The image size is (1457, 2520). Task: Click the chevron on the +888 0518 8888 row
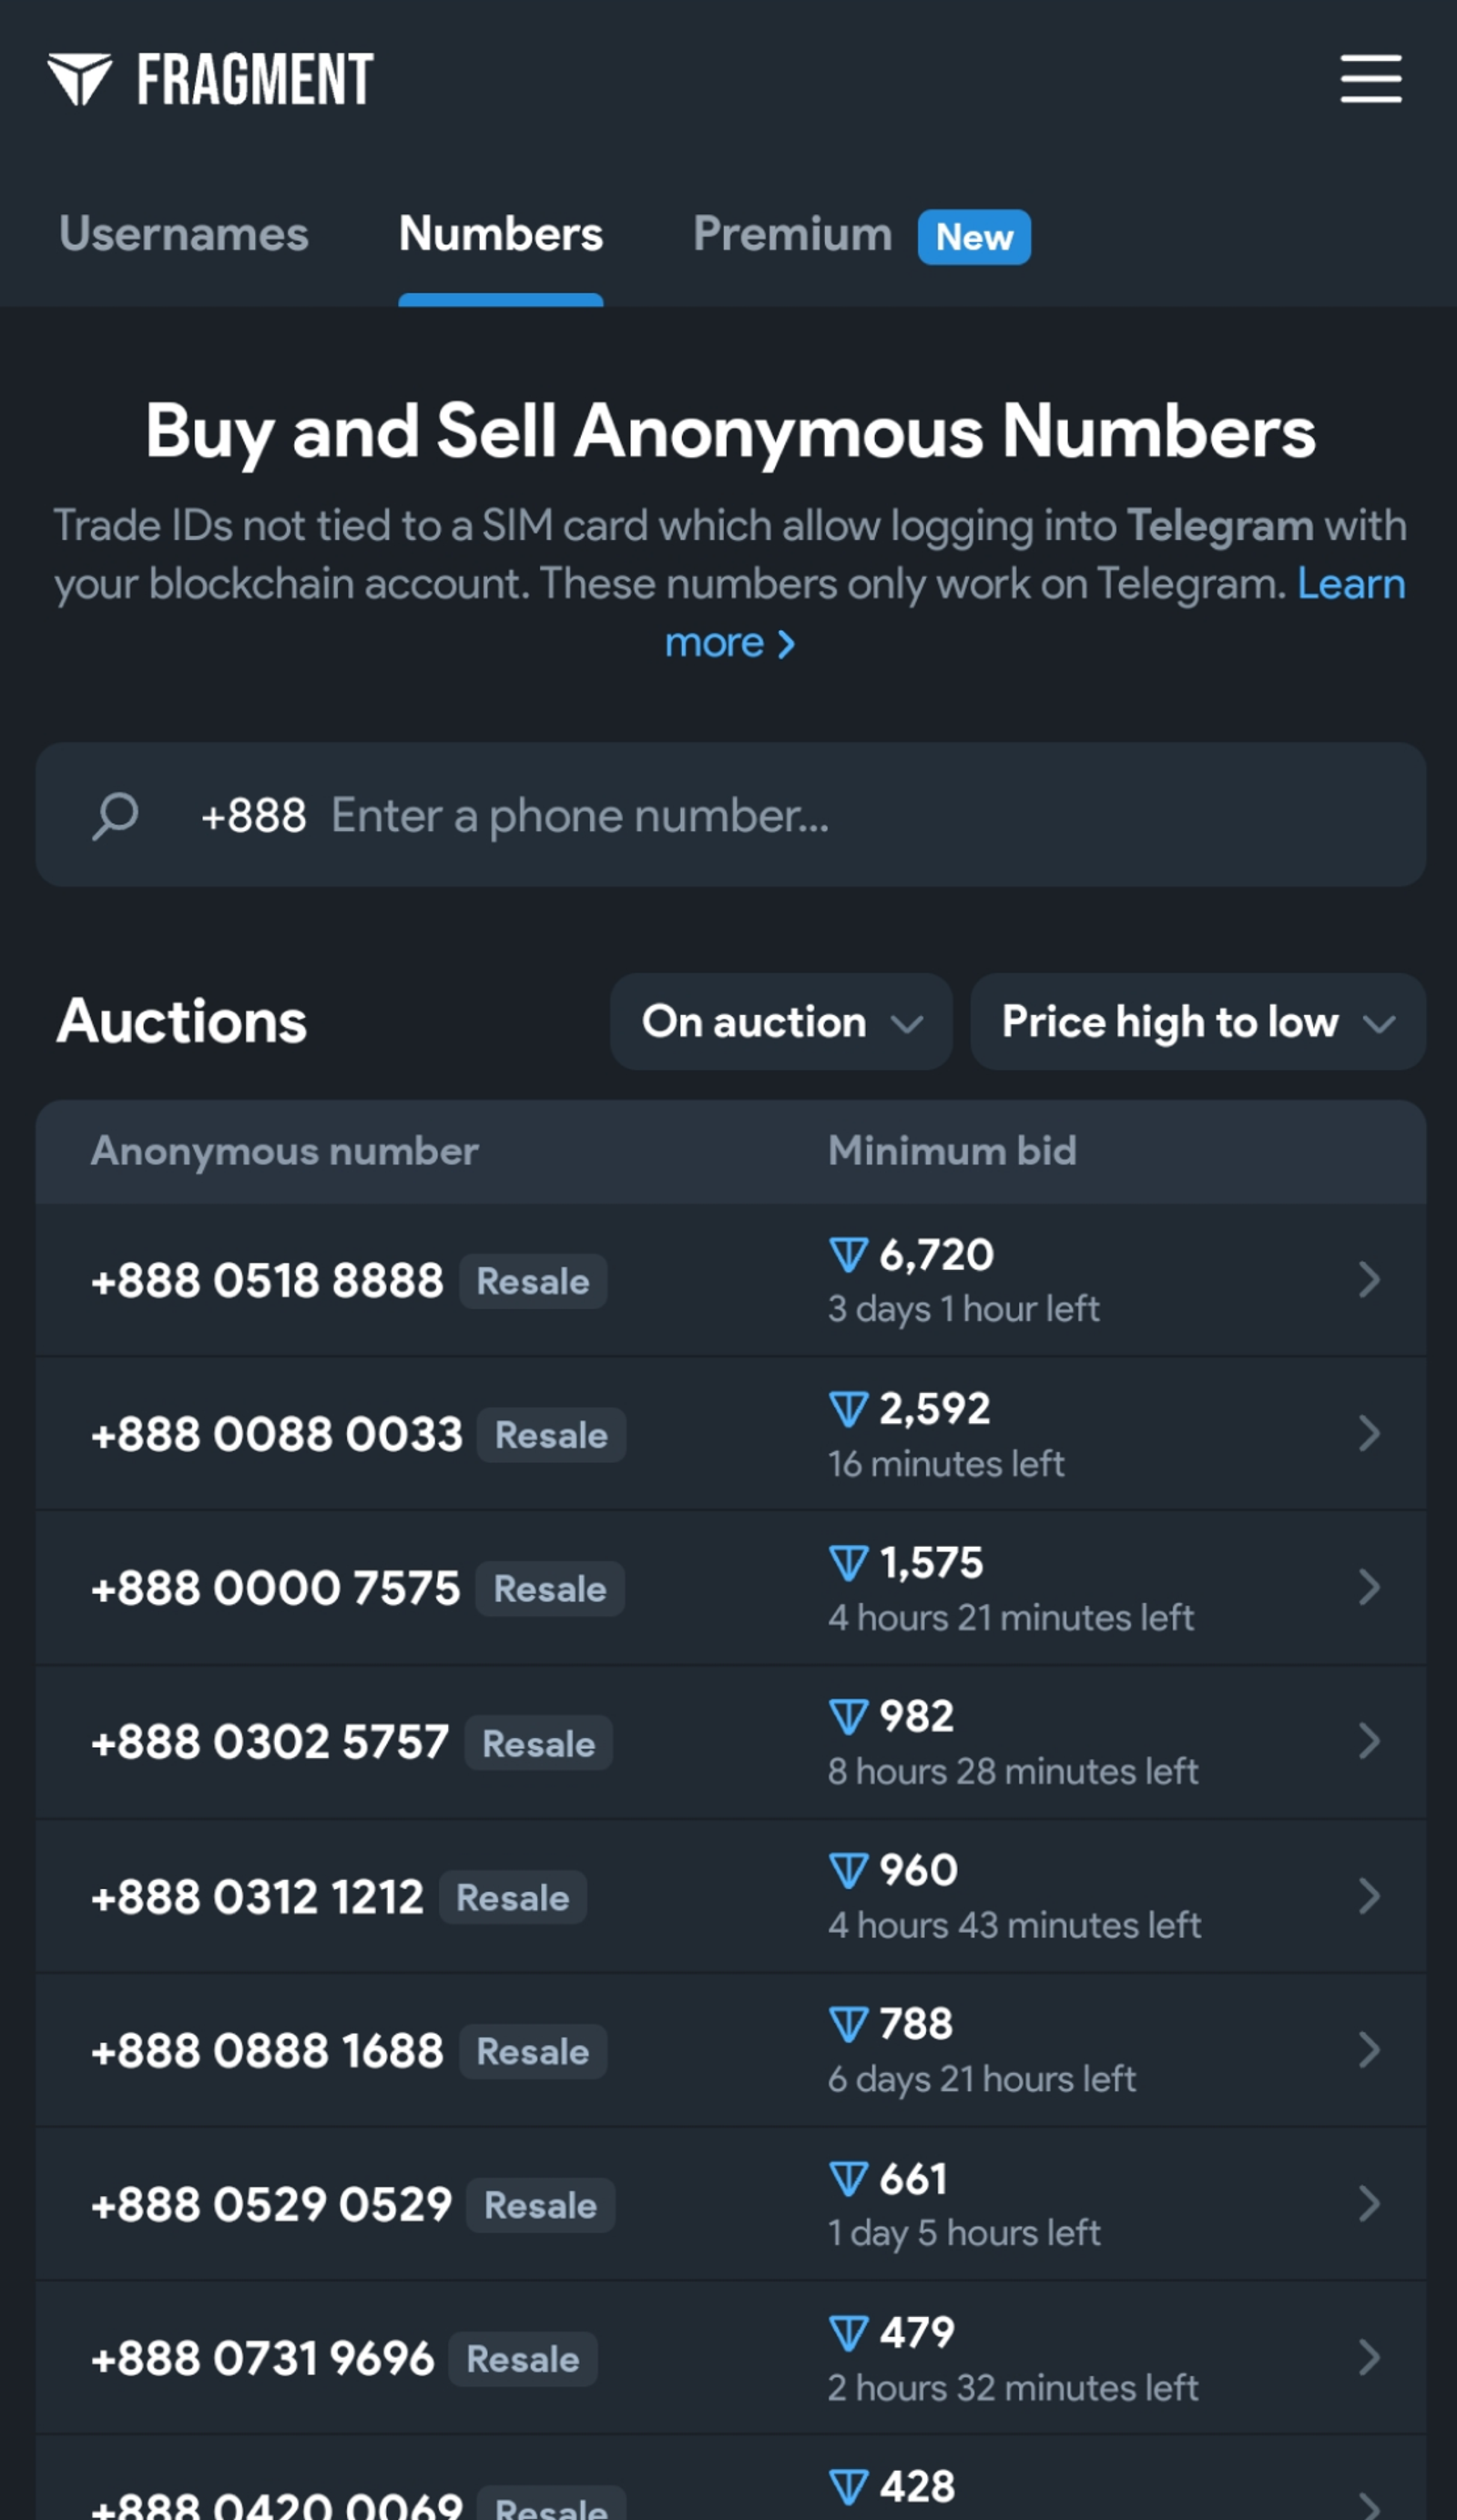[x=1370, y=1281]
